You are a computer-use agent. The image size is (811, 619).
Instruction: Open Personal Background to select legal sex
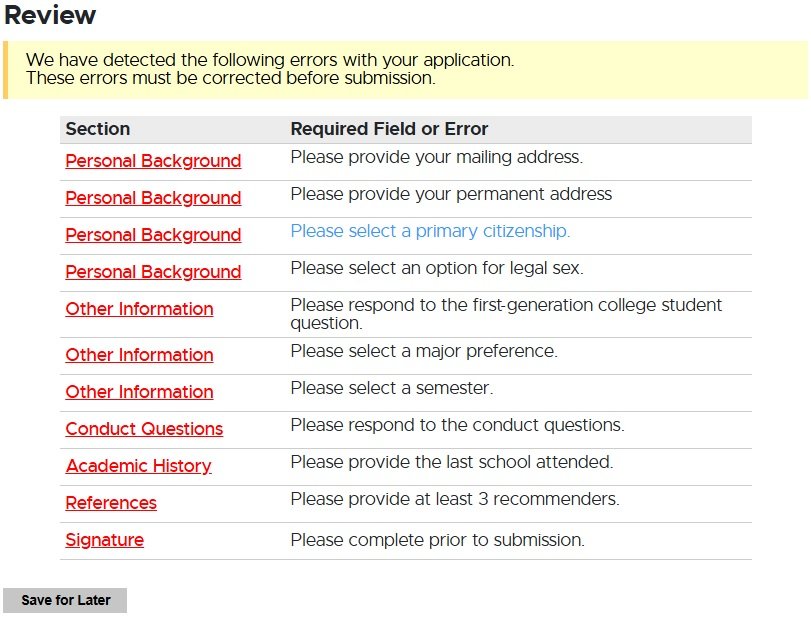(152, 272)
